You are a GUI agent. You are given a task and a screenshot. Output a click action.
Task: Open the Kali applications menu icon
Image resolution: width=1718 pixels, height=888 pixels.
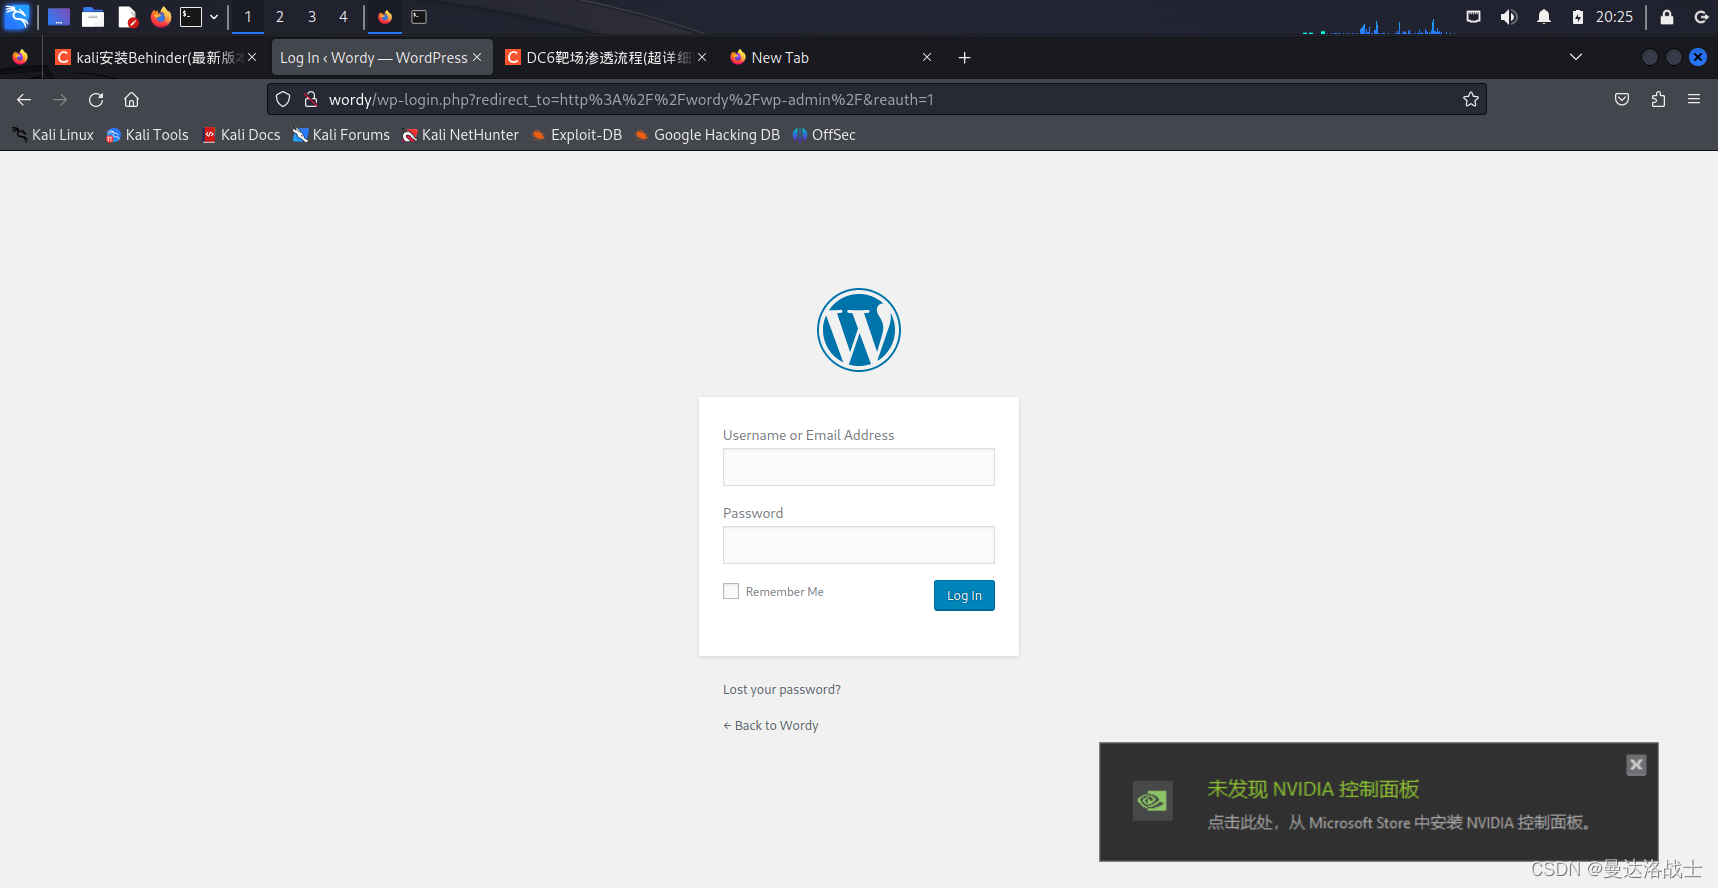(x=17, y=17)
